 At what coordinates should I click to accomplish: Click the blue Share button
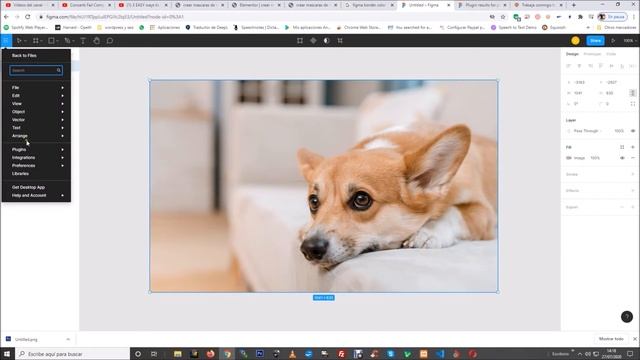[595, 40]
